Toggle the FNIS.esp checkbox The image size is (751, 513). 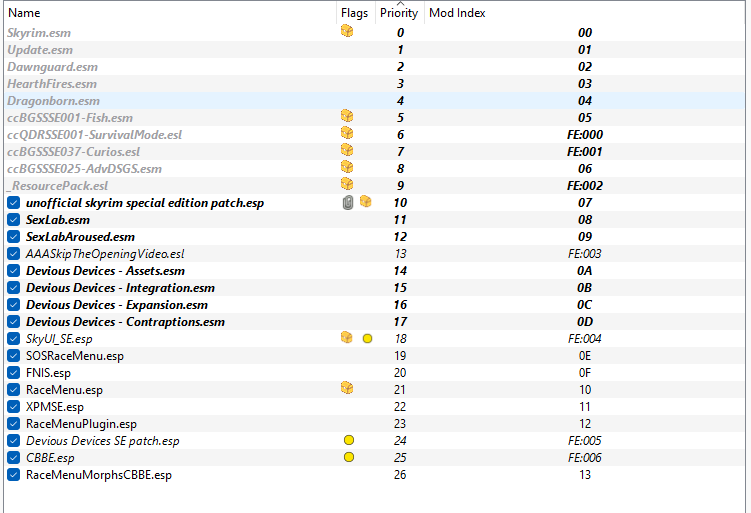point(14,373)
